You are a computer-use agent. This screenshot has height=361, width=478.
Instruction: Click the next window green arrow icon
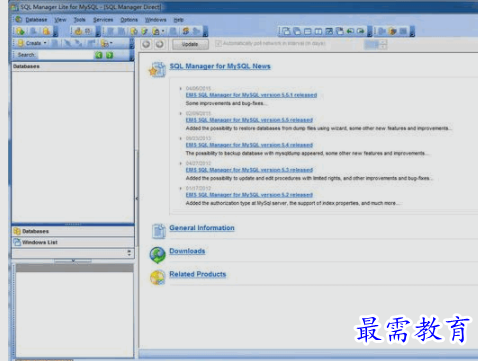[360, 31]
